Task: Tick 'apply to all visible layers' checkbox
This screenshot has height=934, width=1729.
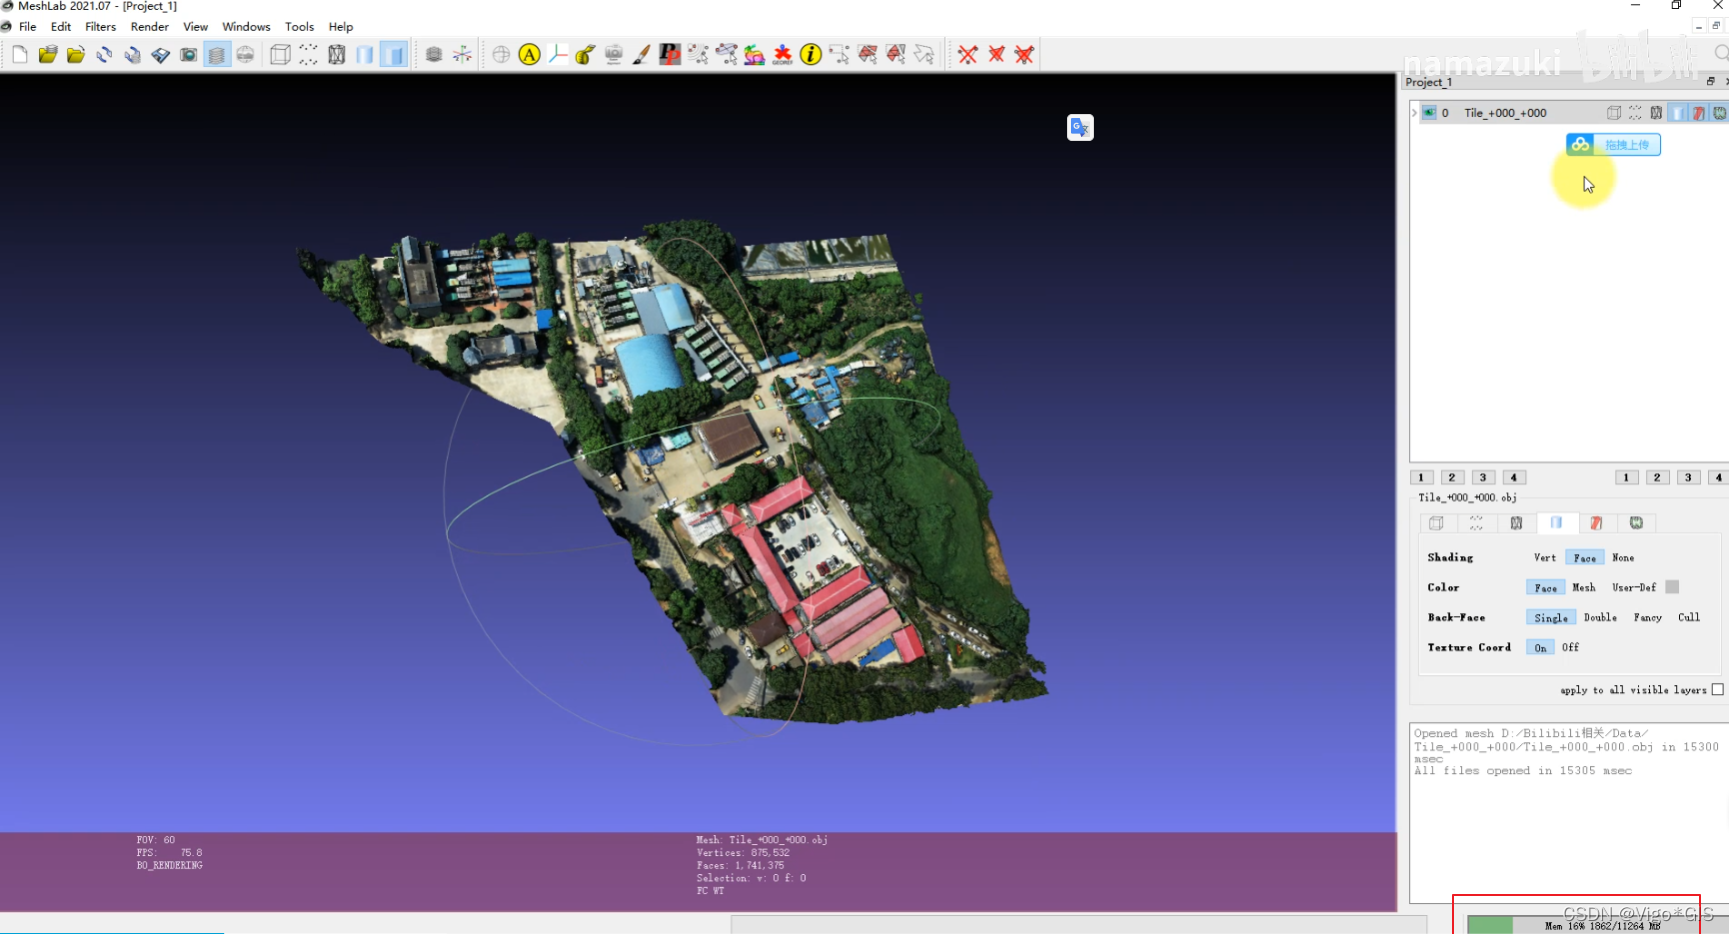Action: tap(1717, 690)
